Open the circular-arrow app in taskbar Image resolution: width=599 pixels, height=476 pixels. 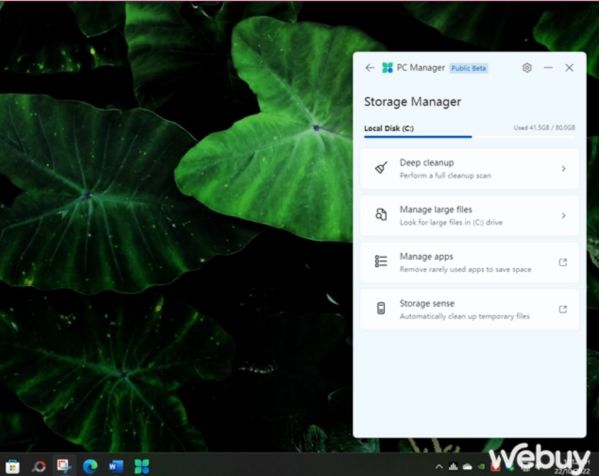39,466
